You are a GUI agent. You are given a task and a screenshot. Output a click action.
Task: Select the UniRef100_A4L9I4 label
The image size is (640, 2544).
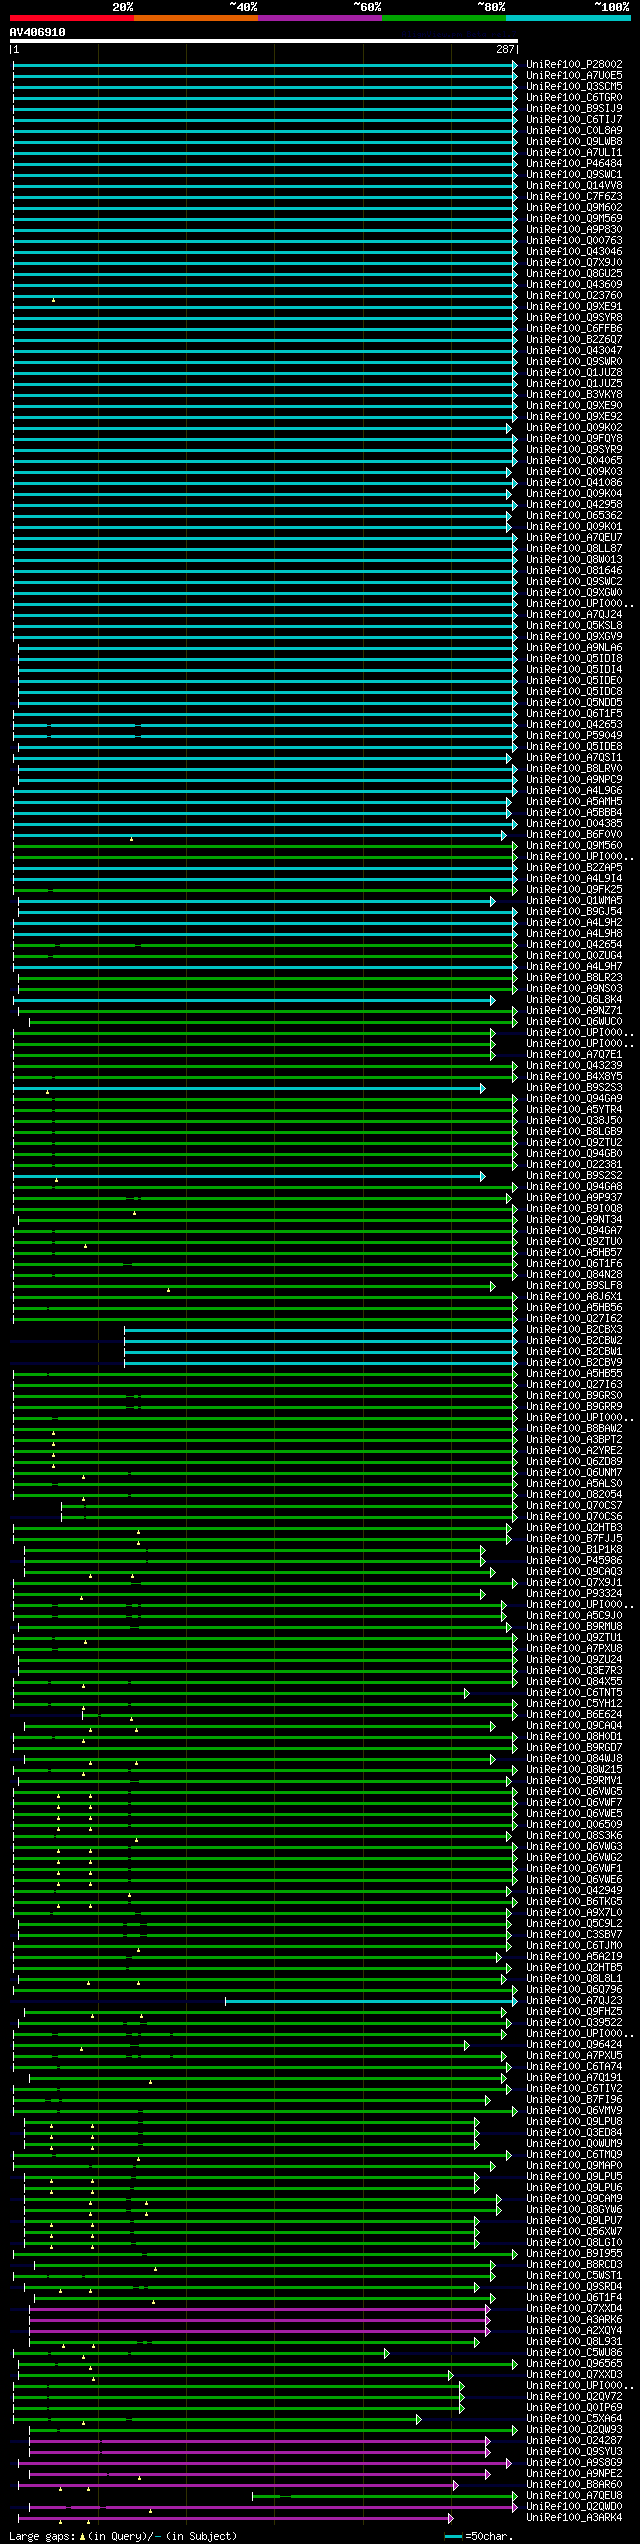[x=574, y=879]
